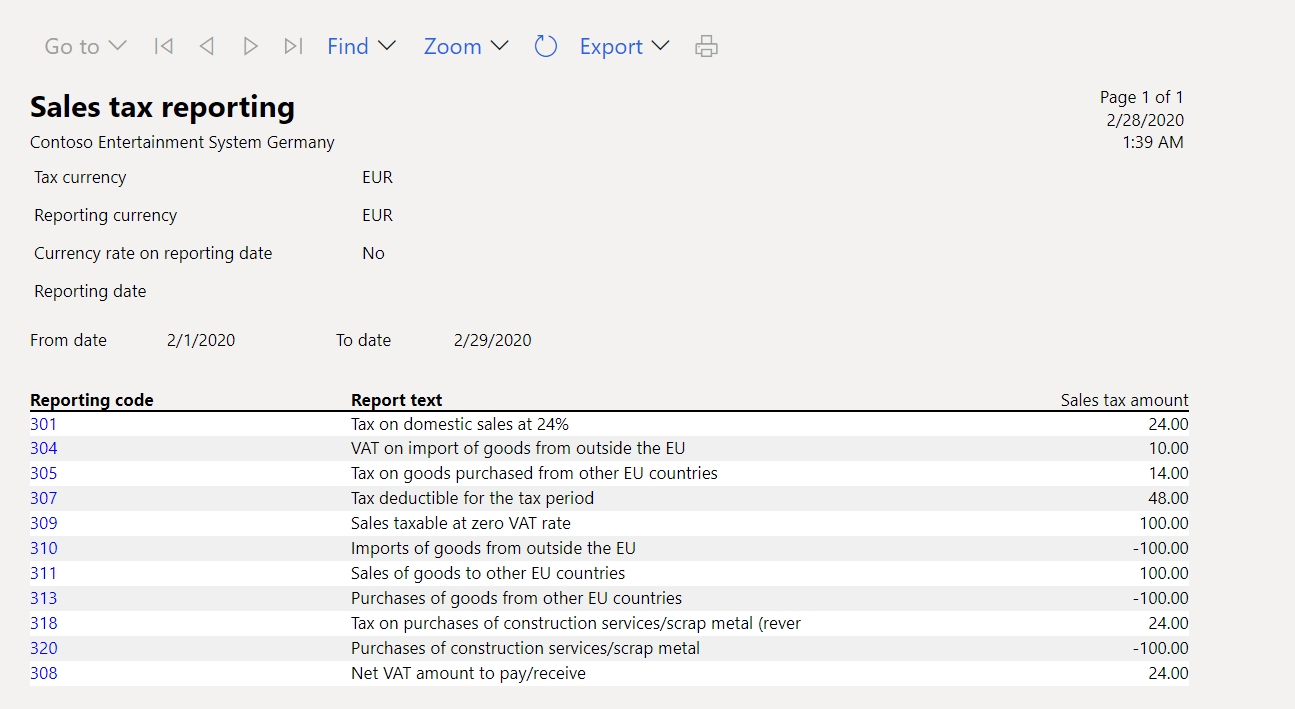Go to the first page
1295x709 pixels.
point(164,46)
